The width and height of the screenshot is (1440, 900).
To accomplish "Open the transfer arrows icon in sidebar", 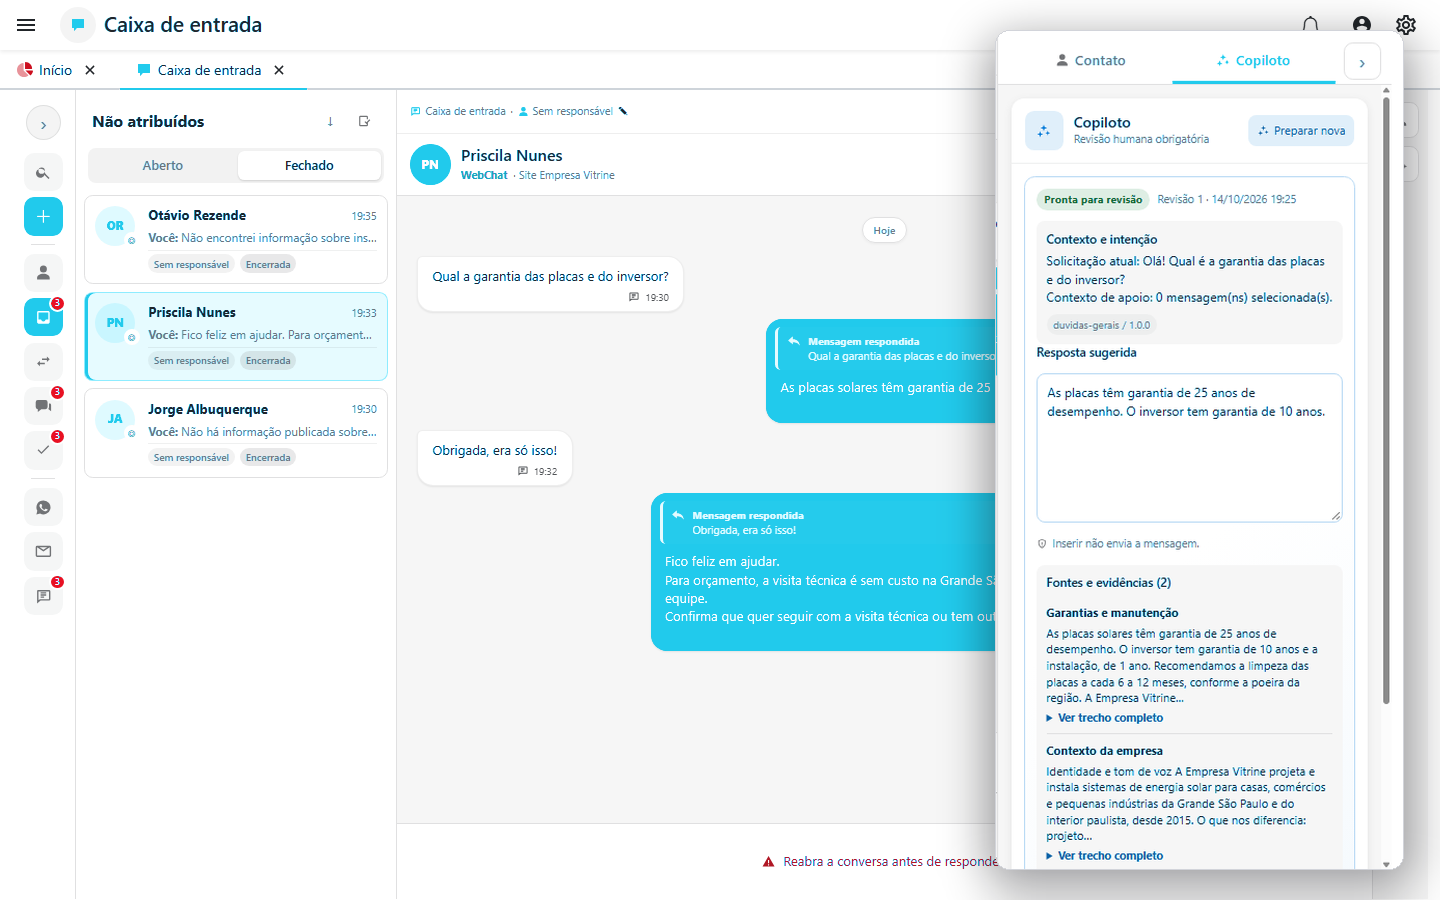I will point(43,361).
